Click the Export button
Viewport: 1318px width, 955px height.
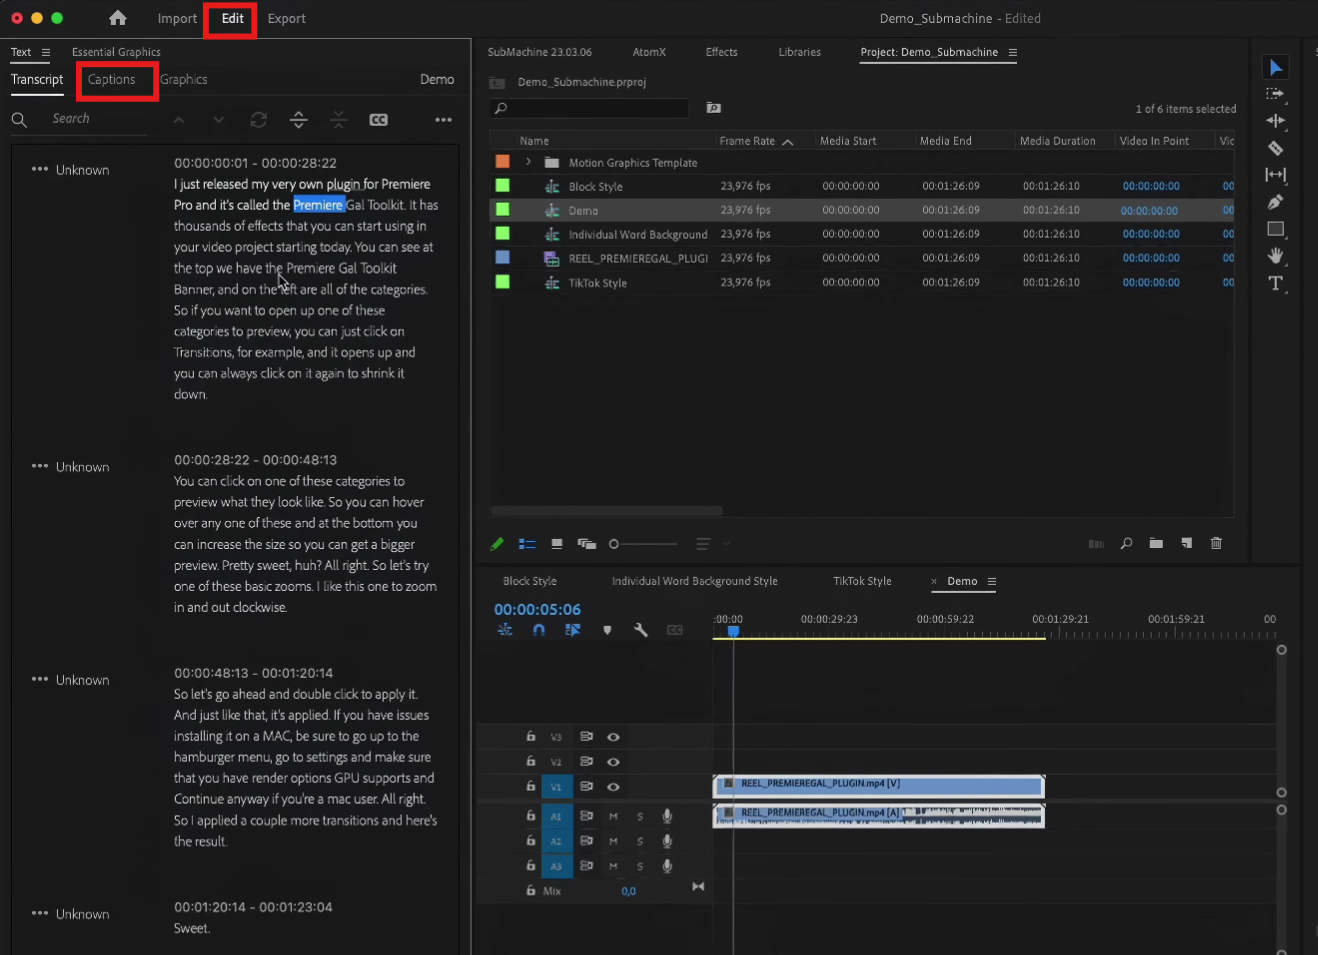tap(286, 18)
